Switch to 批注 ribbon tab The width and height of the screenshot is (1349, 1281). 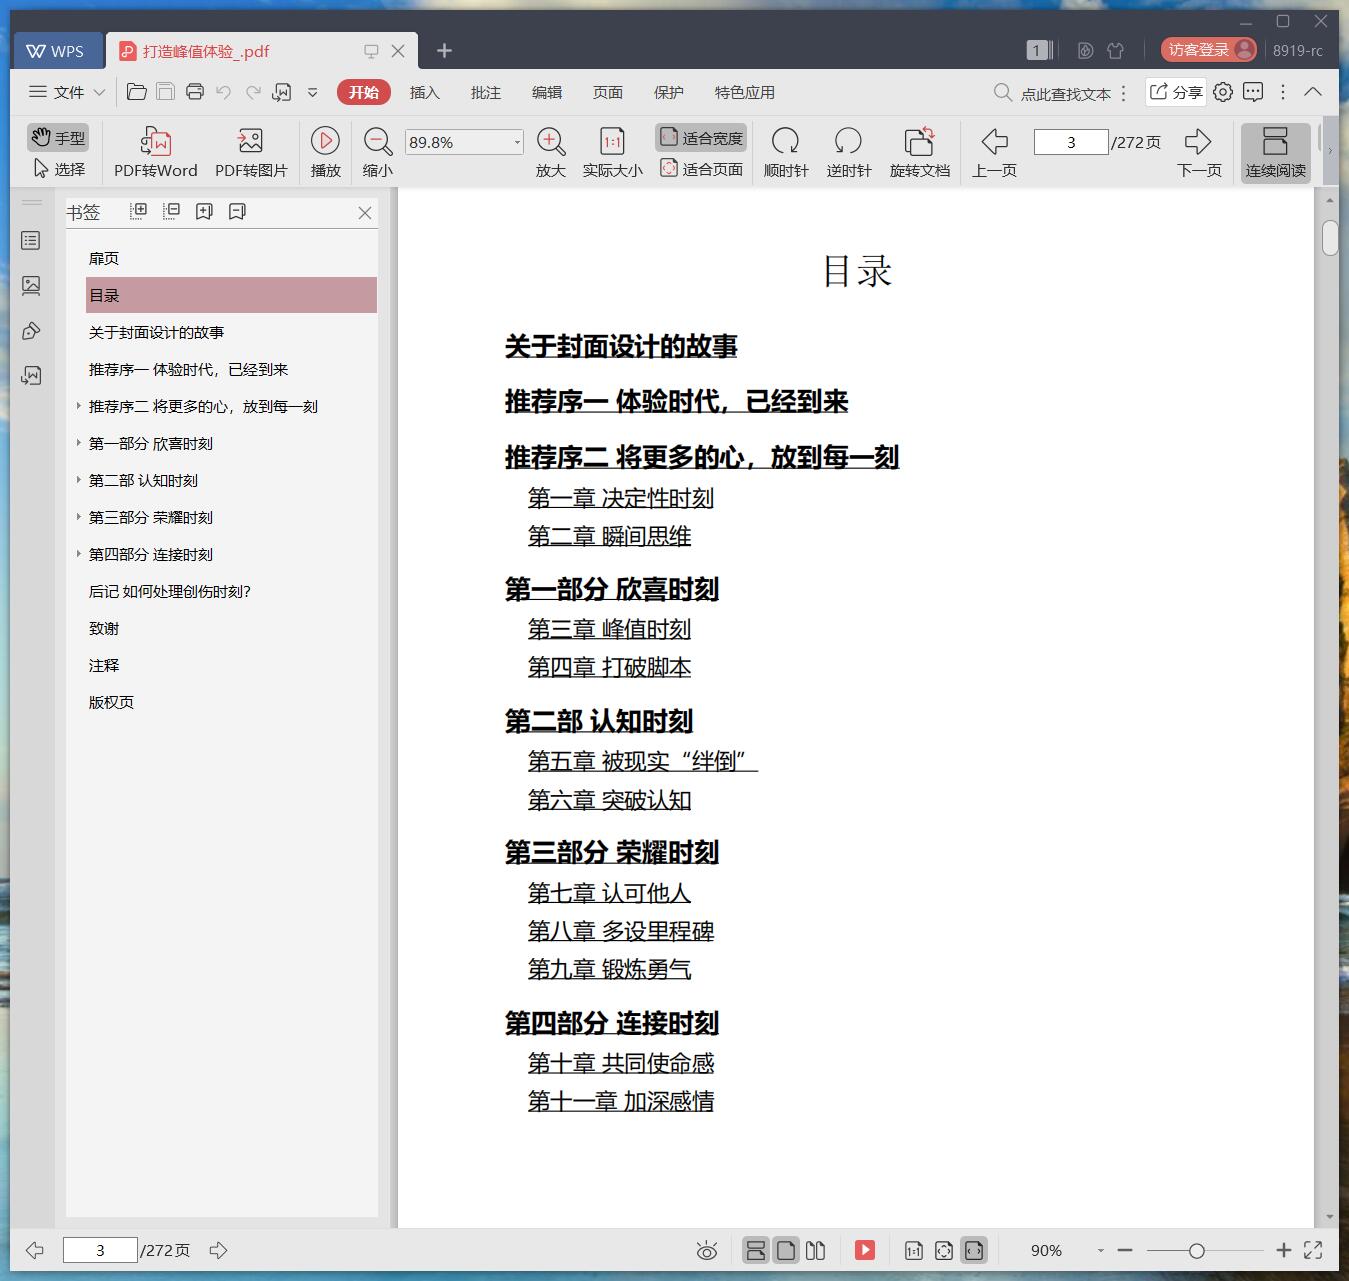click(x=485, y=92)
